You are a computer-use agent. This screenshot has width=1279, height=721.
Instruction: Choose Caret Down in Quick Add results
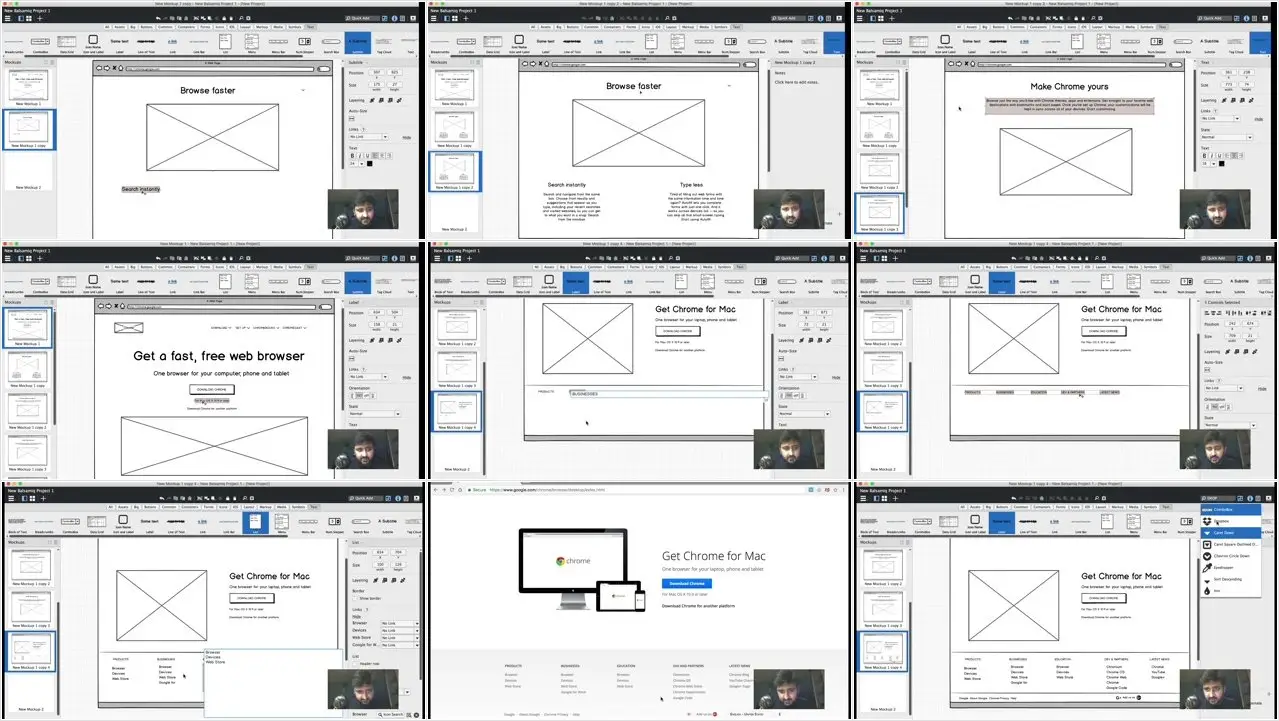click(1230, 532)
